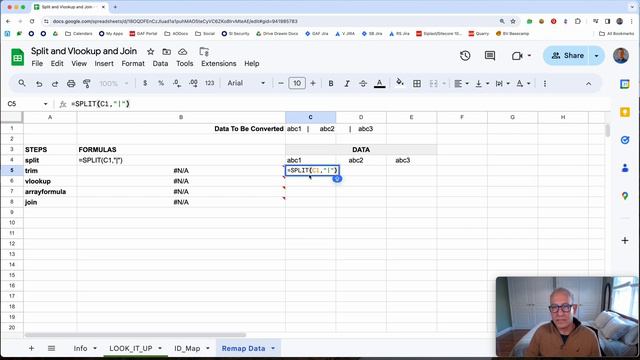The image size is (640, 360).
Task: Open borders tool
Action: [x=417, y=83]
